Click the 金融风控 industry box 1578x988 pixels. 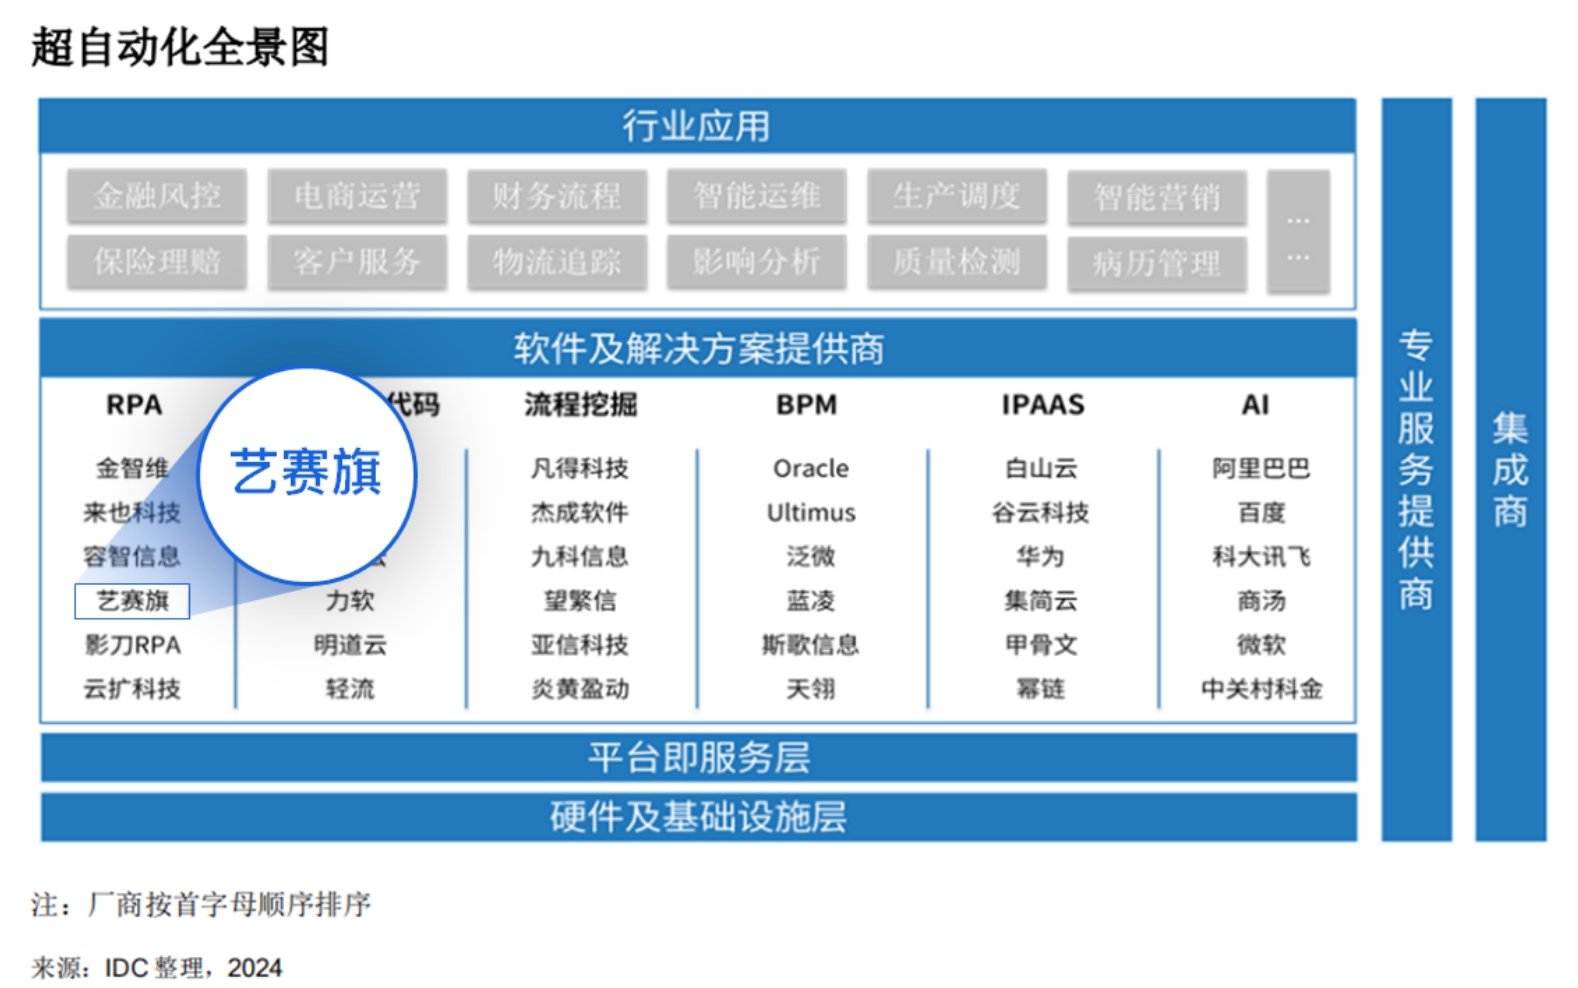tap(157, 195)
